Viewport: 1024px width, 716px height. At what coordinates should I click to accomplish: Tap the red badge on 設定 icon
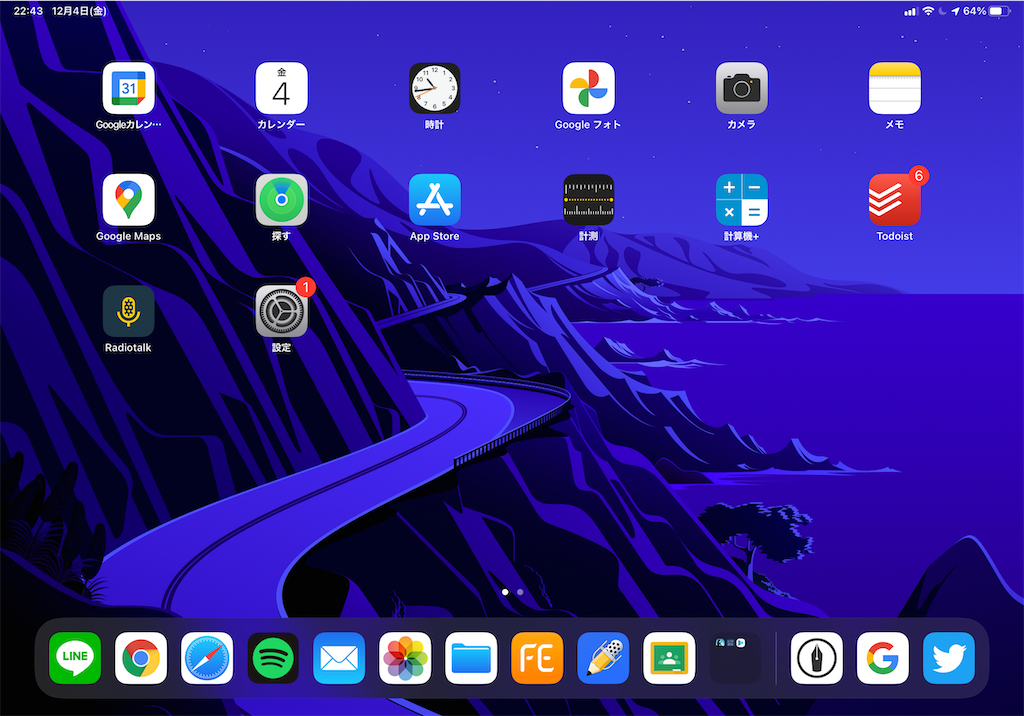tap(306, 287)
